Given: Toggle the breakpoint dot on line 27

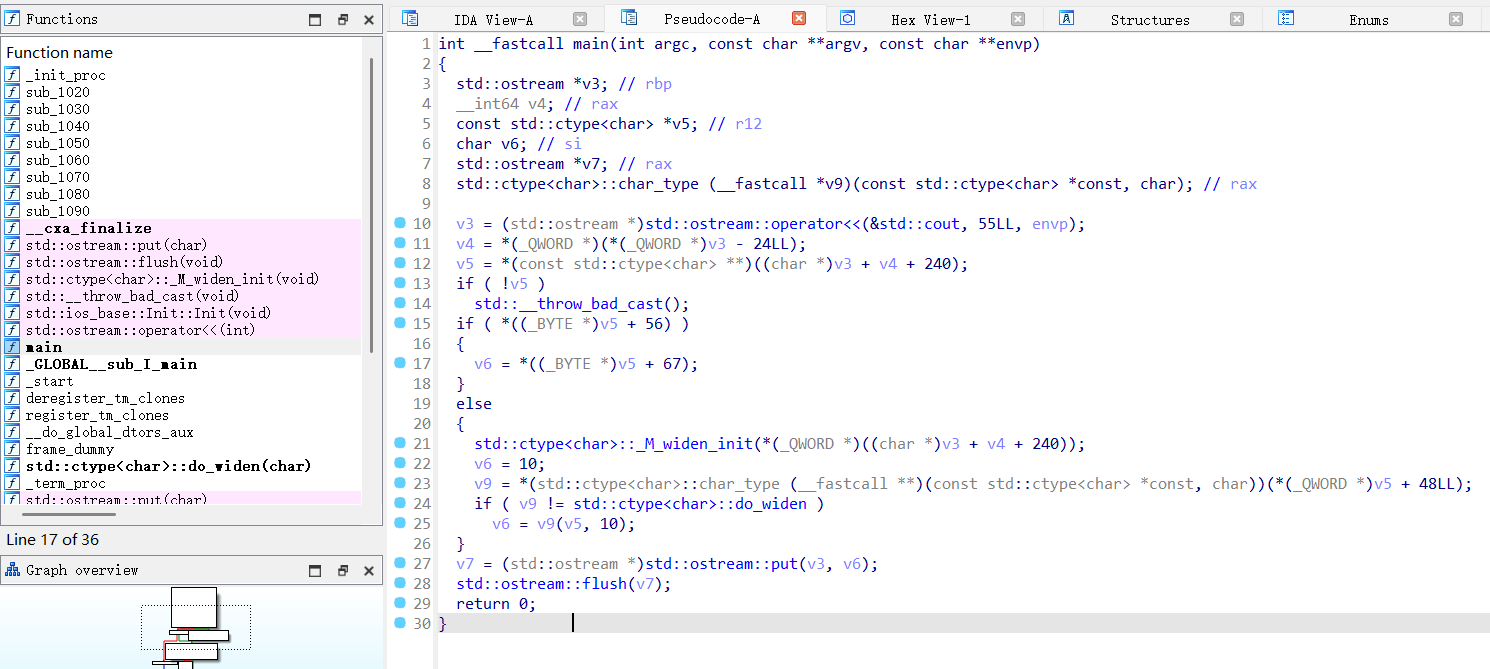Looking at the screenshot, I should point(400,564).
